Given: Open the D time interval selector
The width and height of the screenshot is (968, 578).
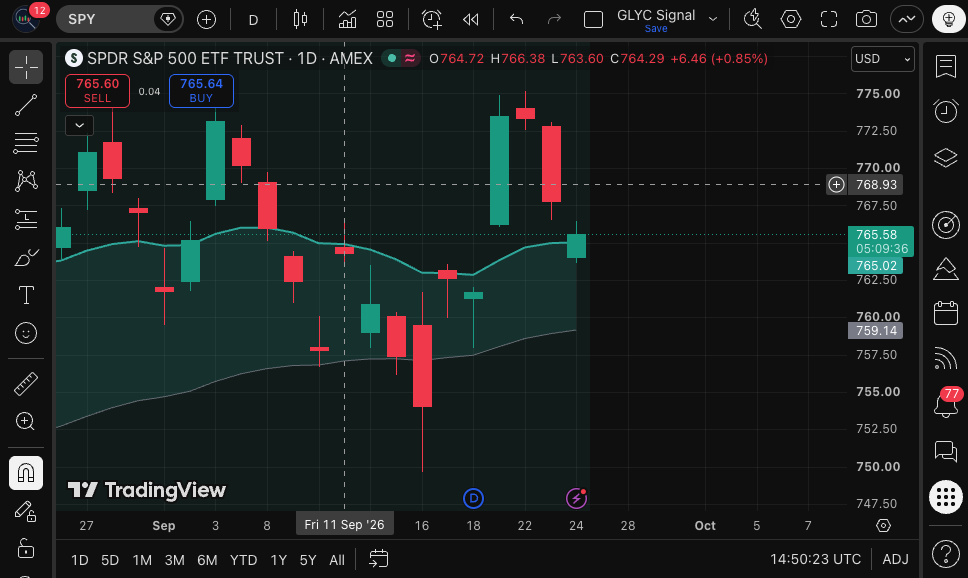Looking at the screenshot, I should [x=253, y=20].
